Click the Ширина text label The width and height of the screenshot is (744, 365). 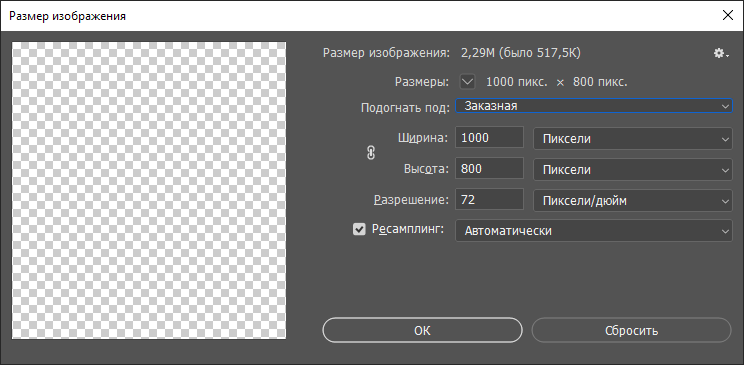(x=422, y=138)
